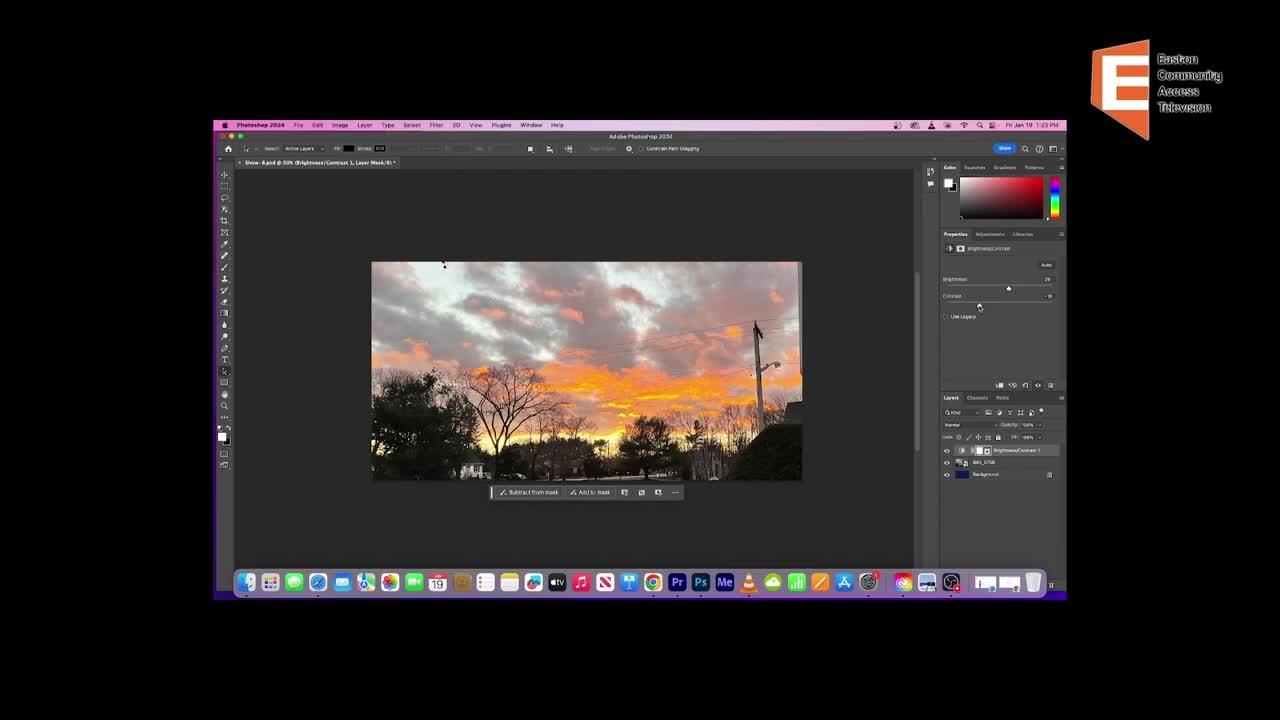The height and width of the screenshot is (720, 1280).
Task: Open the Image menu
Action: click(340, 125)
